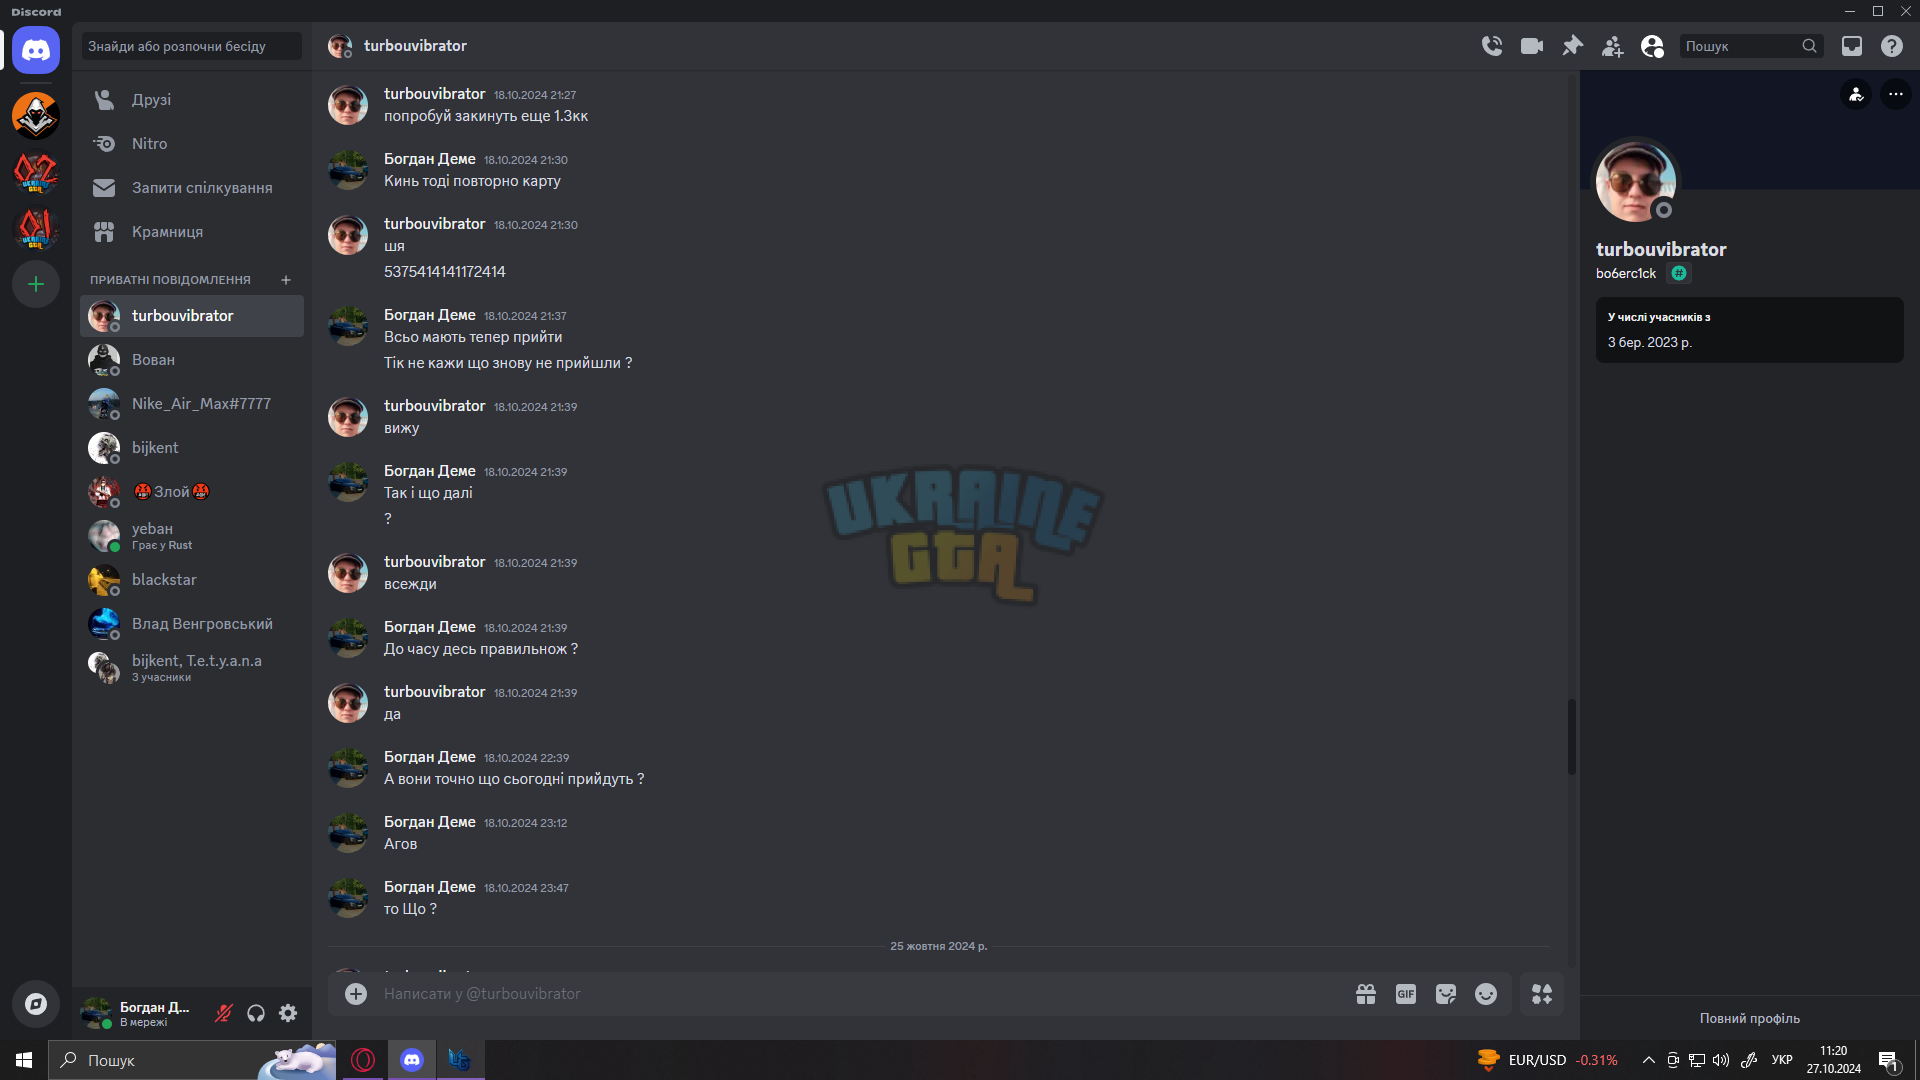Create a new private message with plus
Screen dimensions: 1920x1080
point(286,280)
